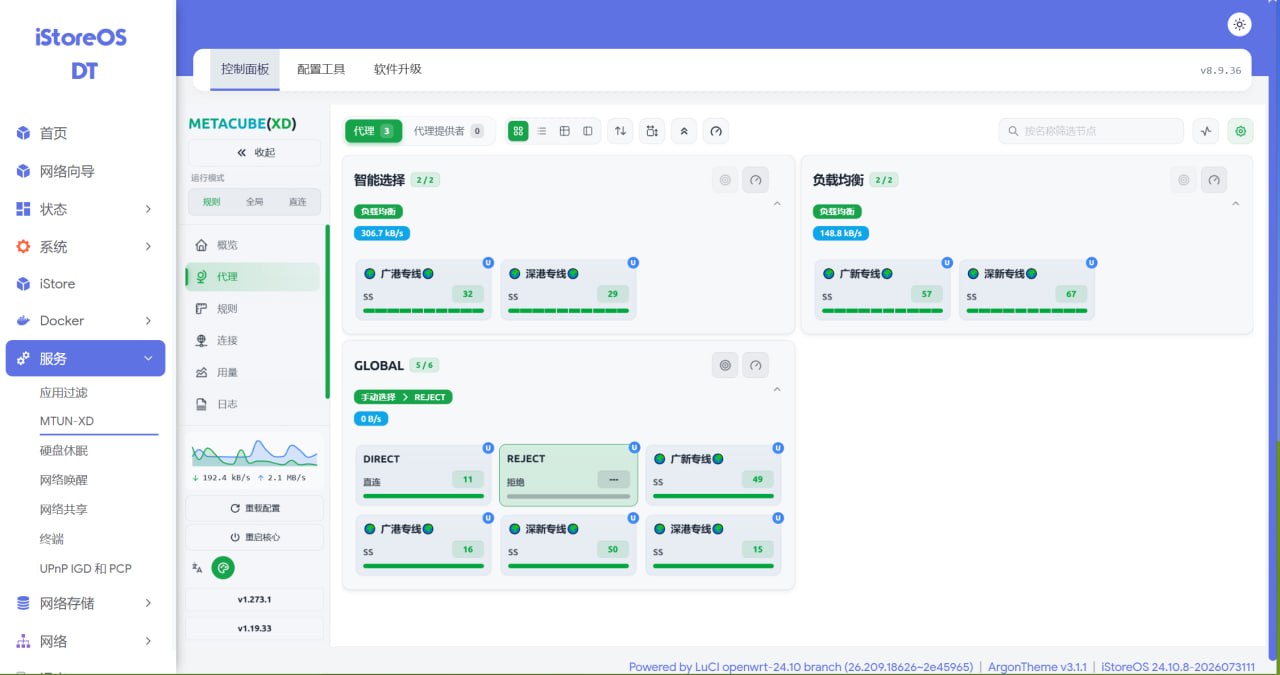Click the target icon in 智能选择 group
The image size is (1280, 675).
click(x=725, y=180)
